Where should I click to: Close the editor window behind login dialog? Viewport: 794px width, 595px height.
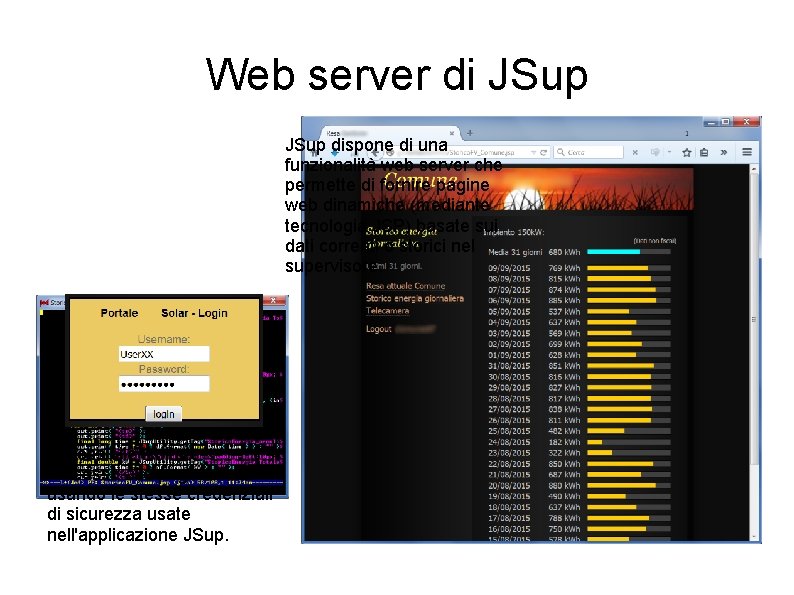pos(274,300)
